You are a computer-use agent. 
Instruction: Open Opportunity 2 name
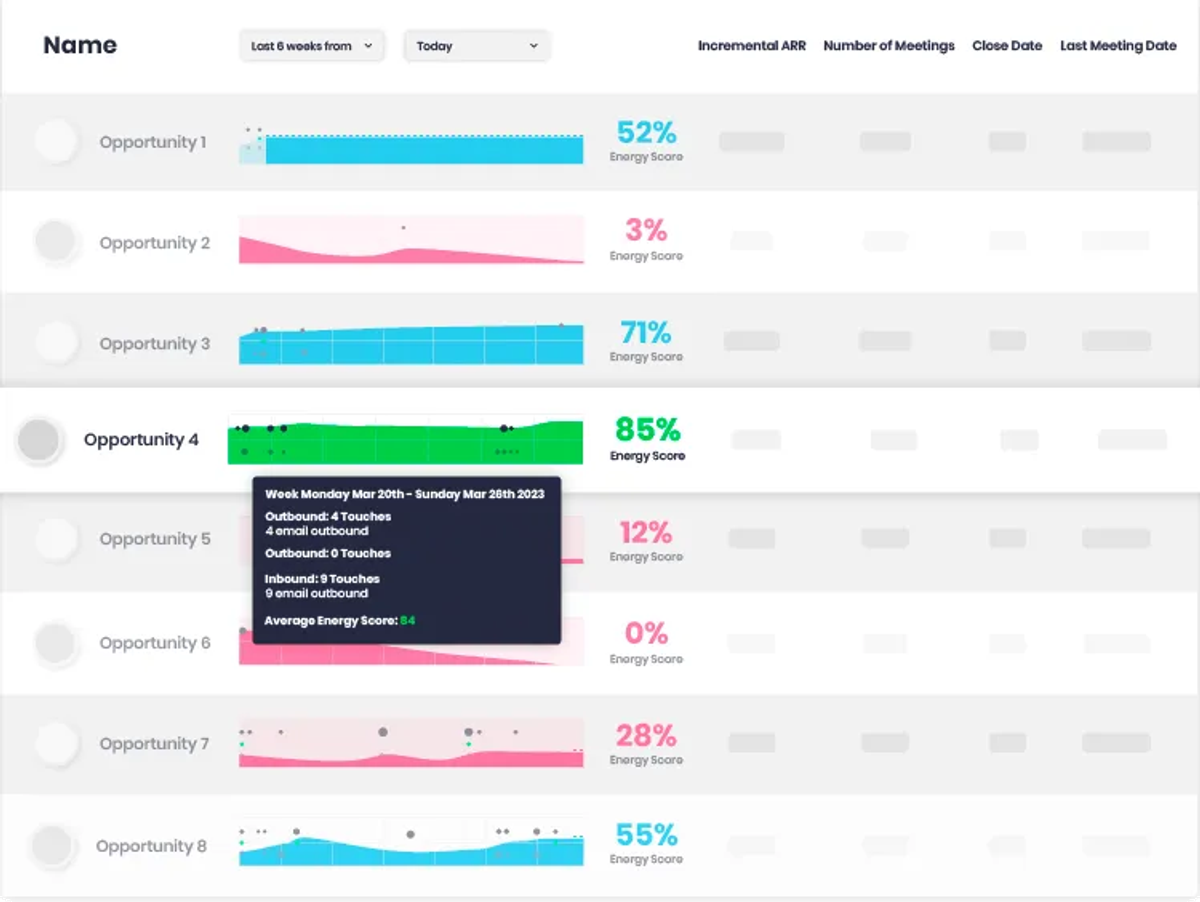pyautogui.click(x=155, y=243)
